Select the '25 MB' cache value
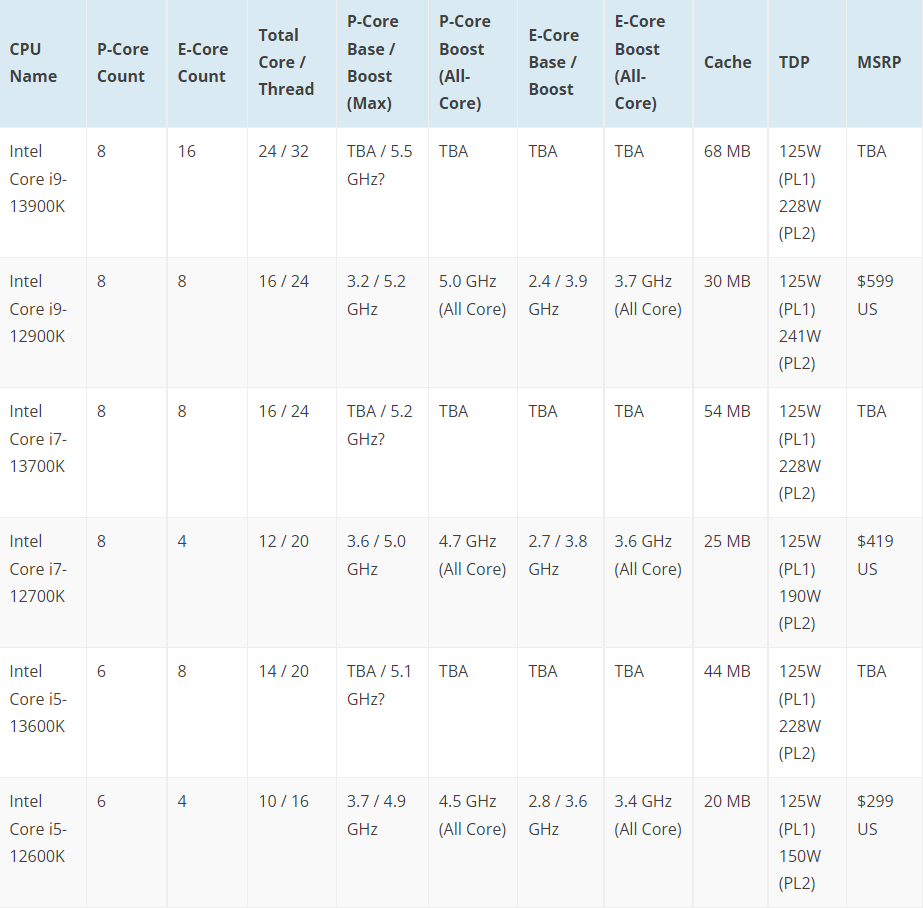 coord(727,542)
